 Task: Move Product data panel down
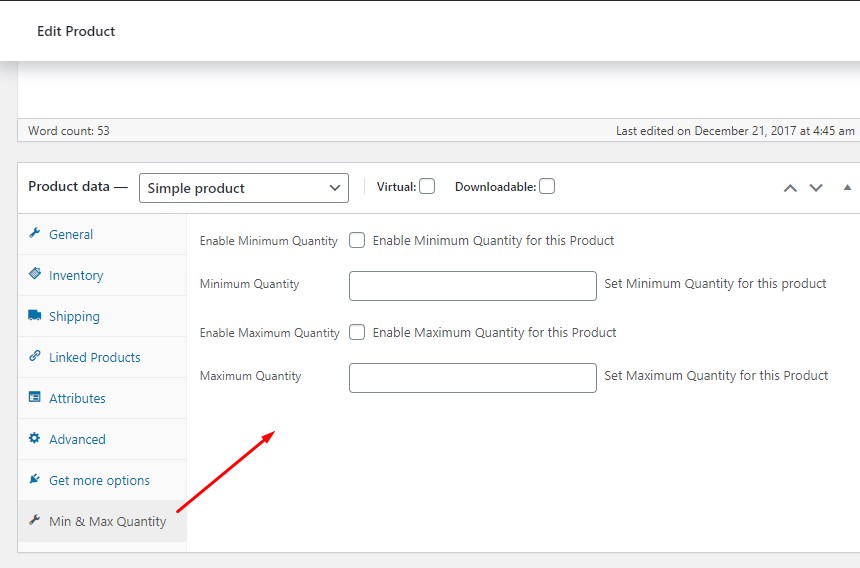816,188
